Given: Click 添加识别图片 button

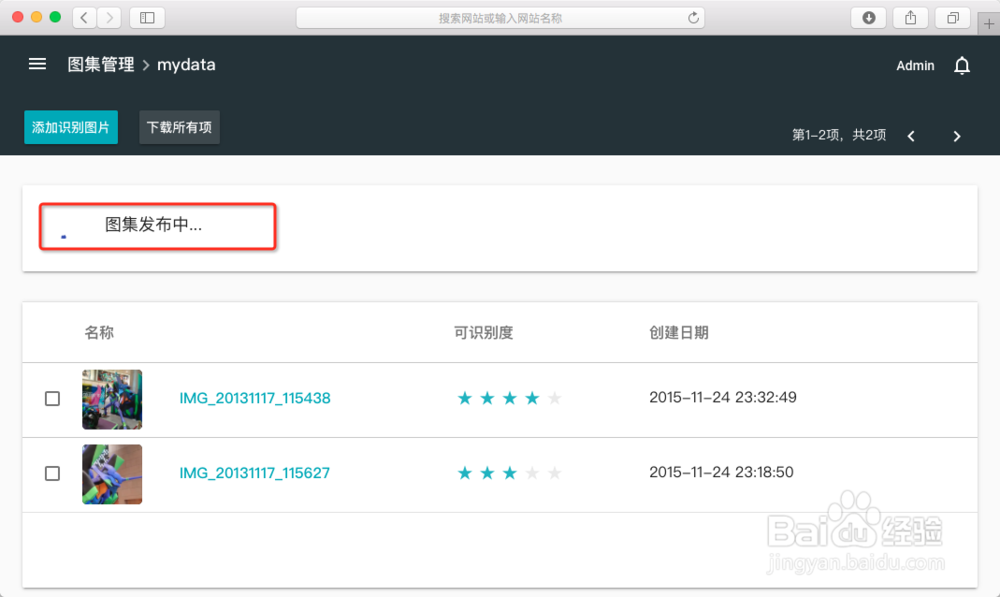Looking at the screenshot, I should coord(71,127).
